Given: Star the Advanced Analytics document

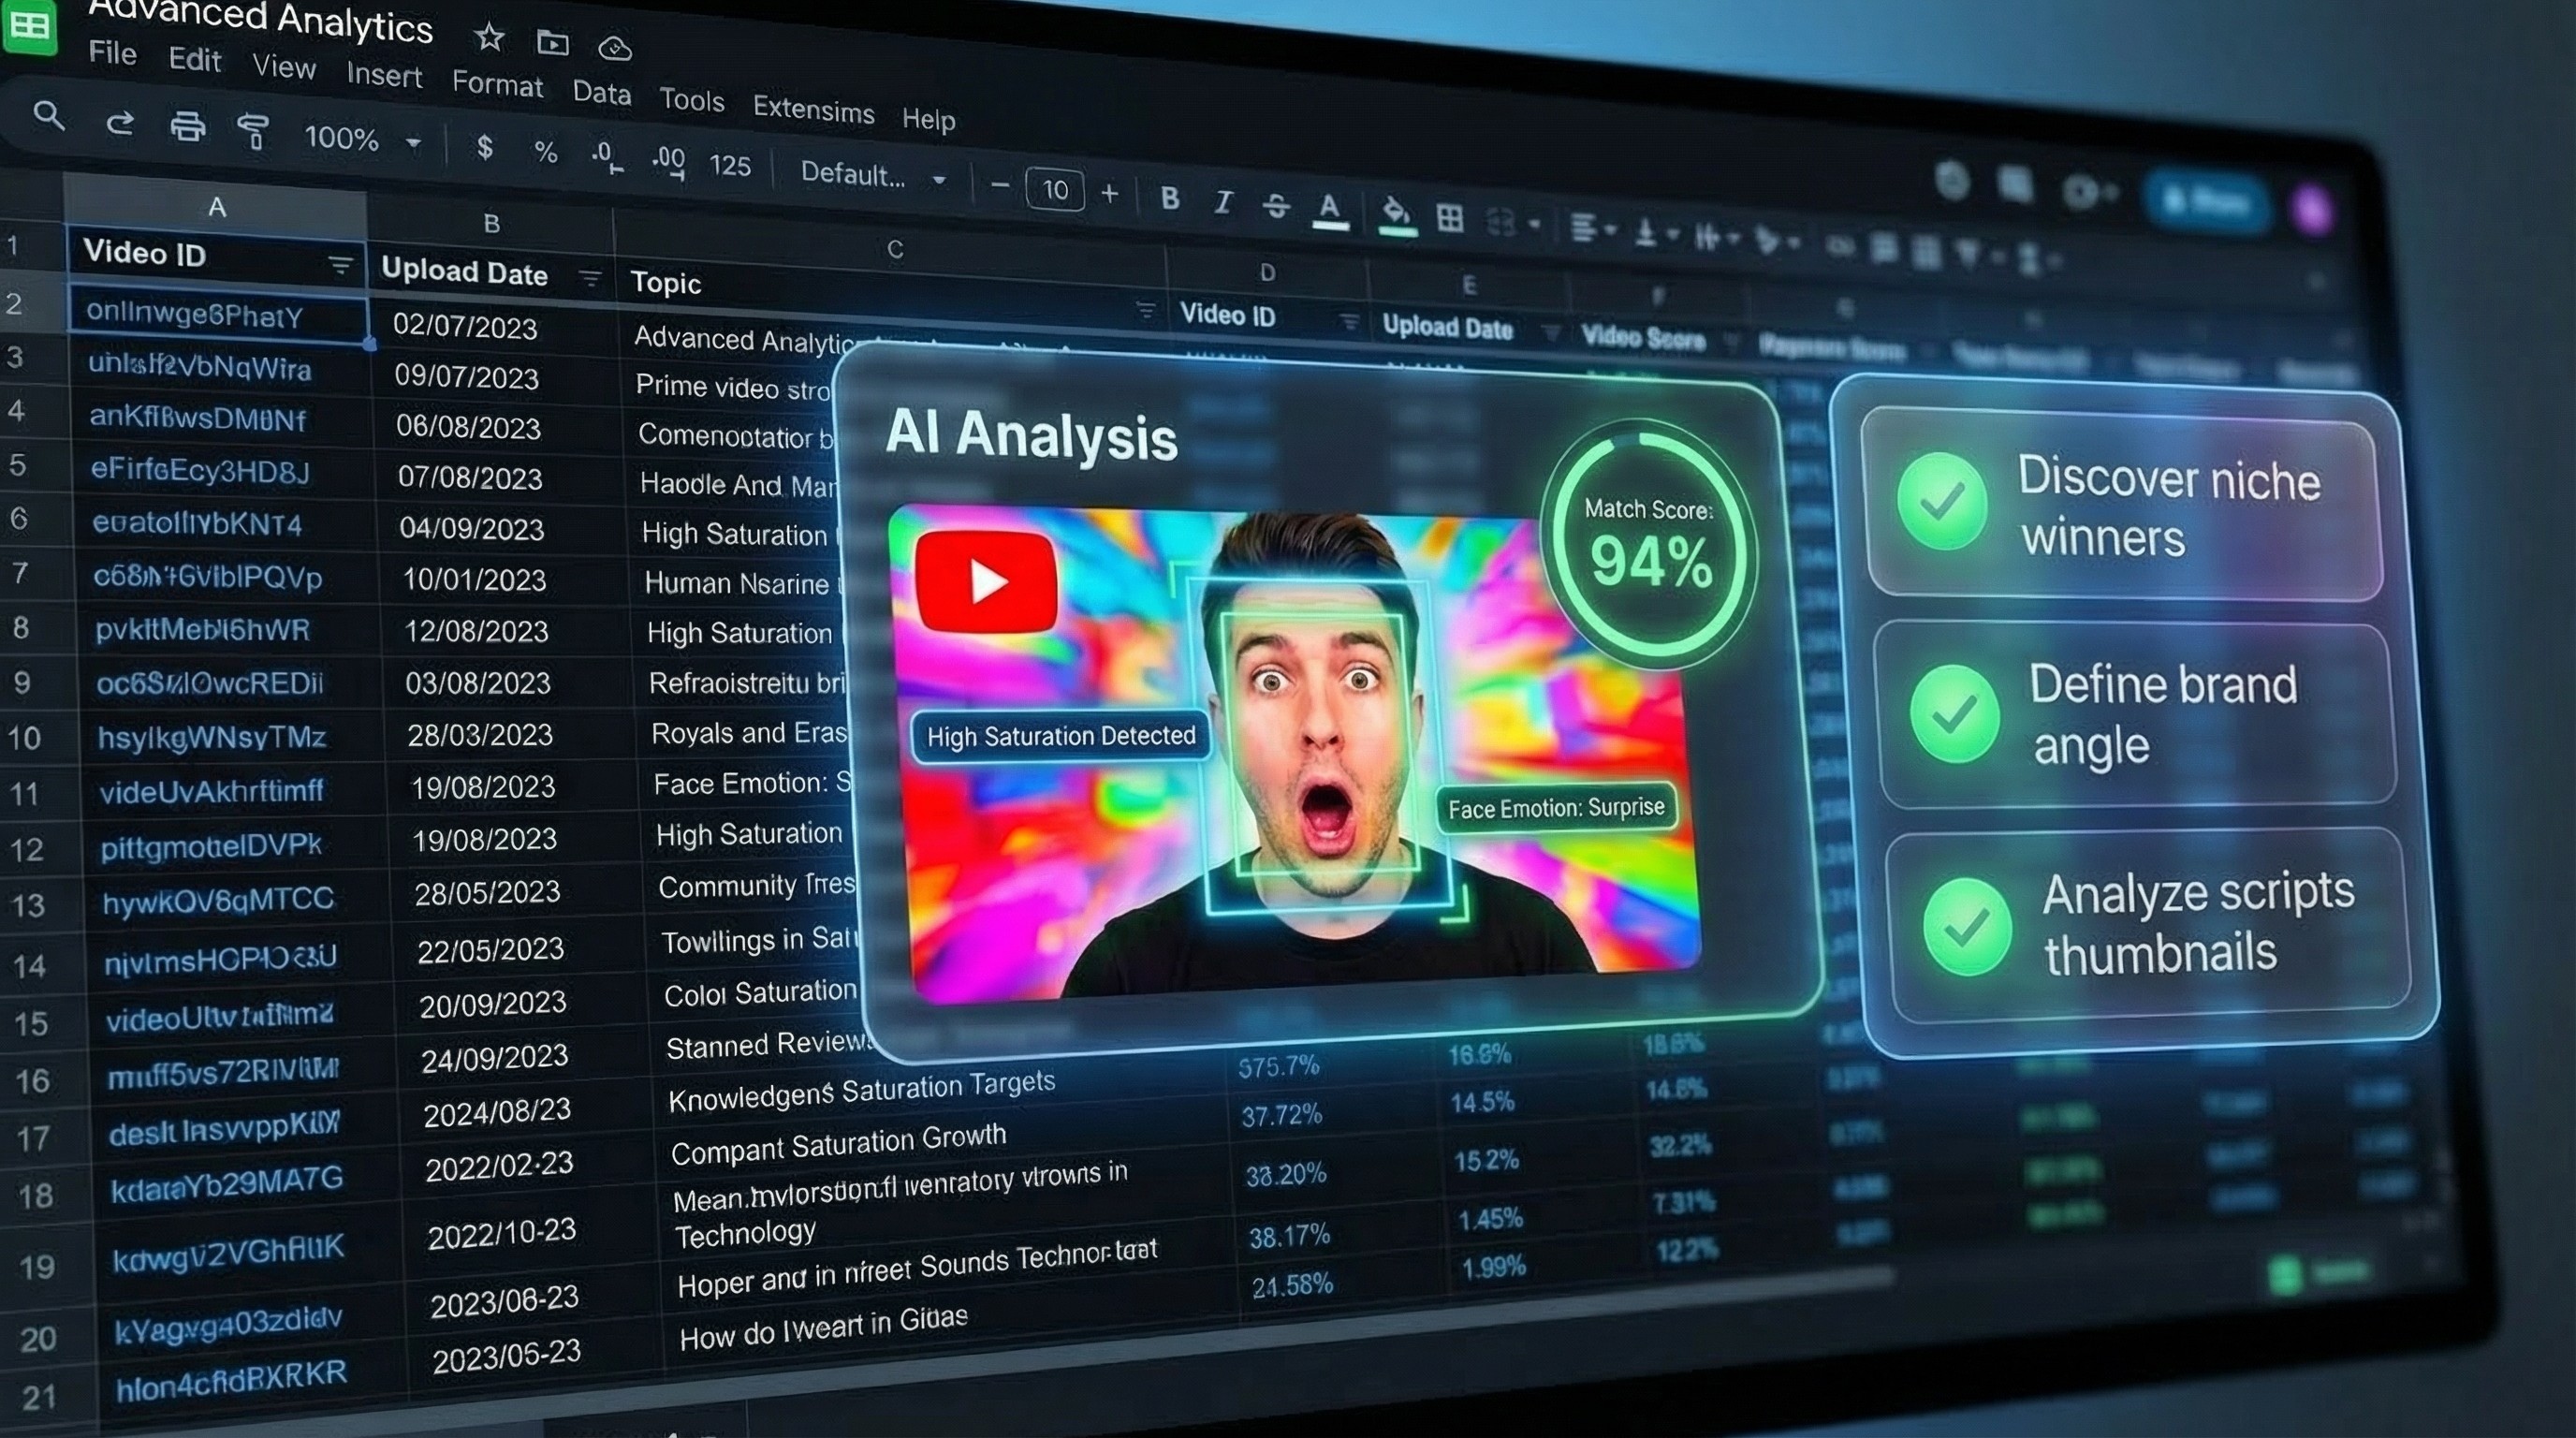Looking at the screenshot, I should point(489,38).
